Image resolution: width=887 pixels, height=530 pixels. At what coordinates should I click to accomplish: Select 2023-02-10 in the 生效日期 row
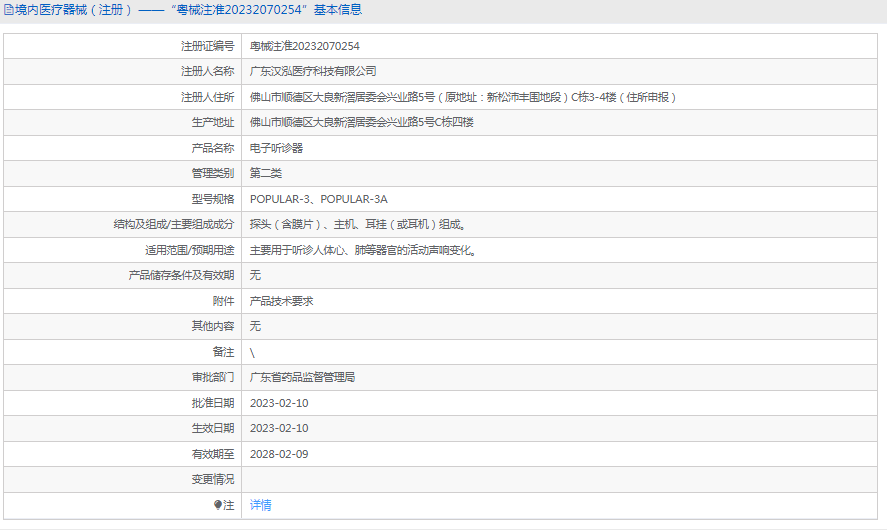tap(279, 428)
